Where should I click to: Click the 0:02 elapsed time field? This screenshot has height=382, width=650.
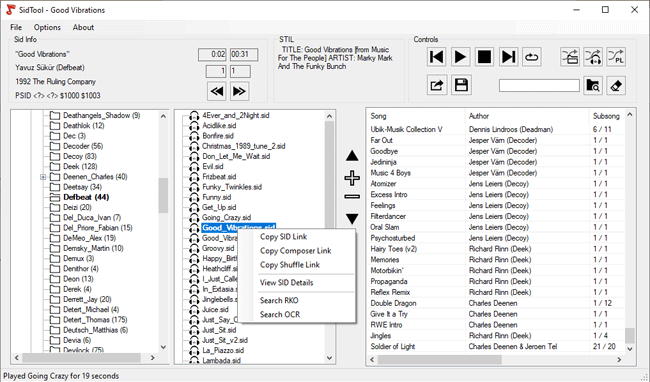pyautogui.click(x=212, y=54)
